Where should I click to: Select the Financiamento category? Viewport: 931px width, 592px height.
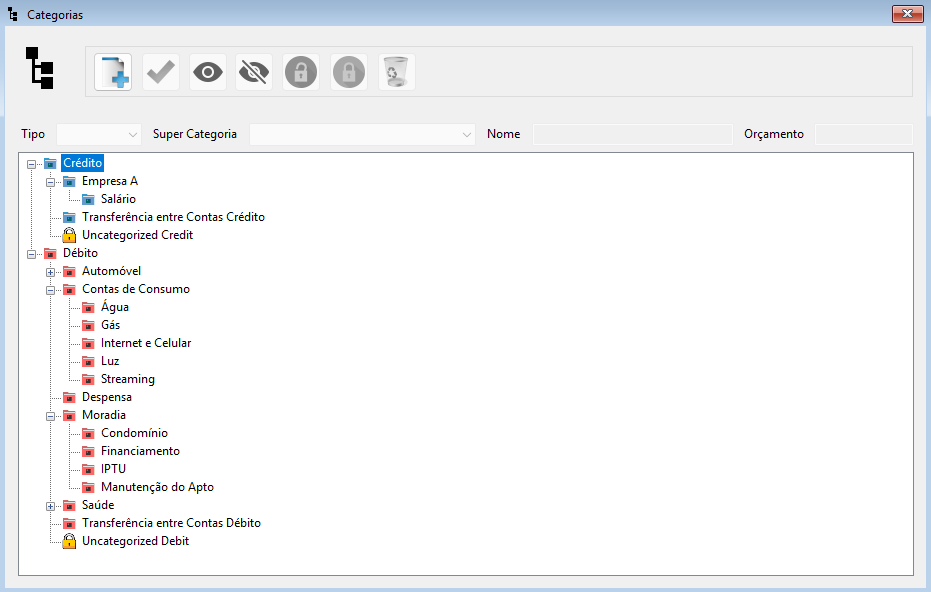tap(140, 451)
